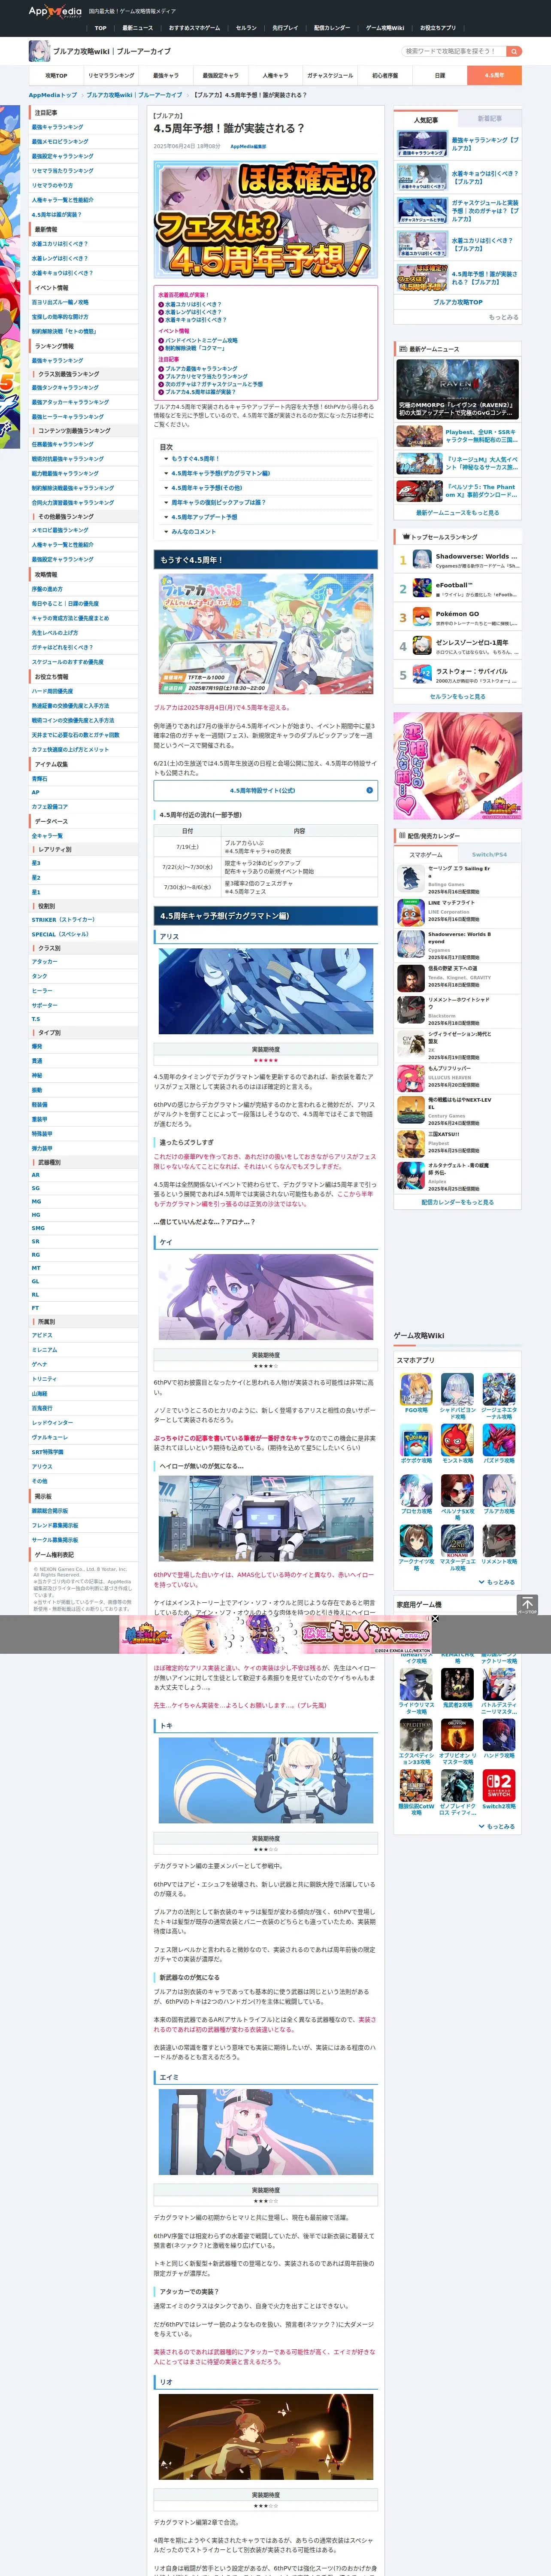Viewport: 551px width, 2576px height.
Task: Open パズドラ攻略 app icon
Action: pyautogui.click(x=499, y=1440)
